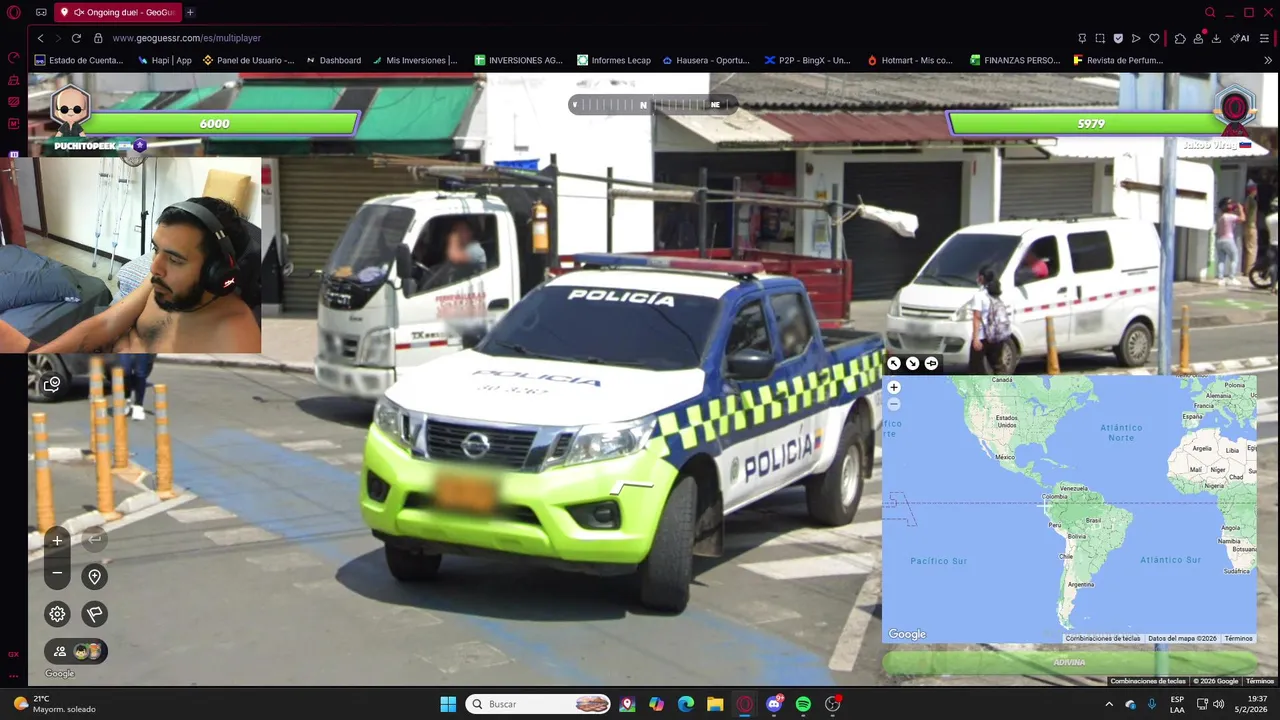Open Términos link on the map
This screenshot has width=1280, height=720.
[1238, 638]
